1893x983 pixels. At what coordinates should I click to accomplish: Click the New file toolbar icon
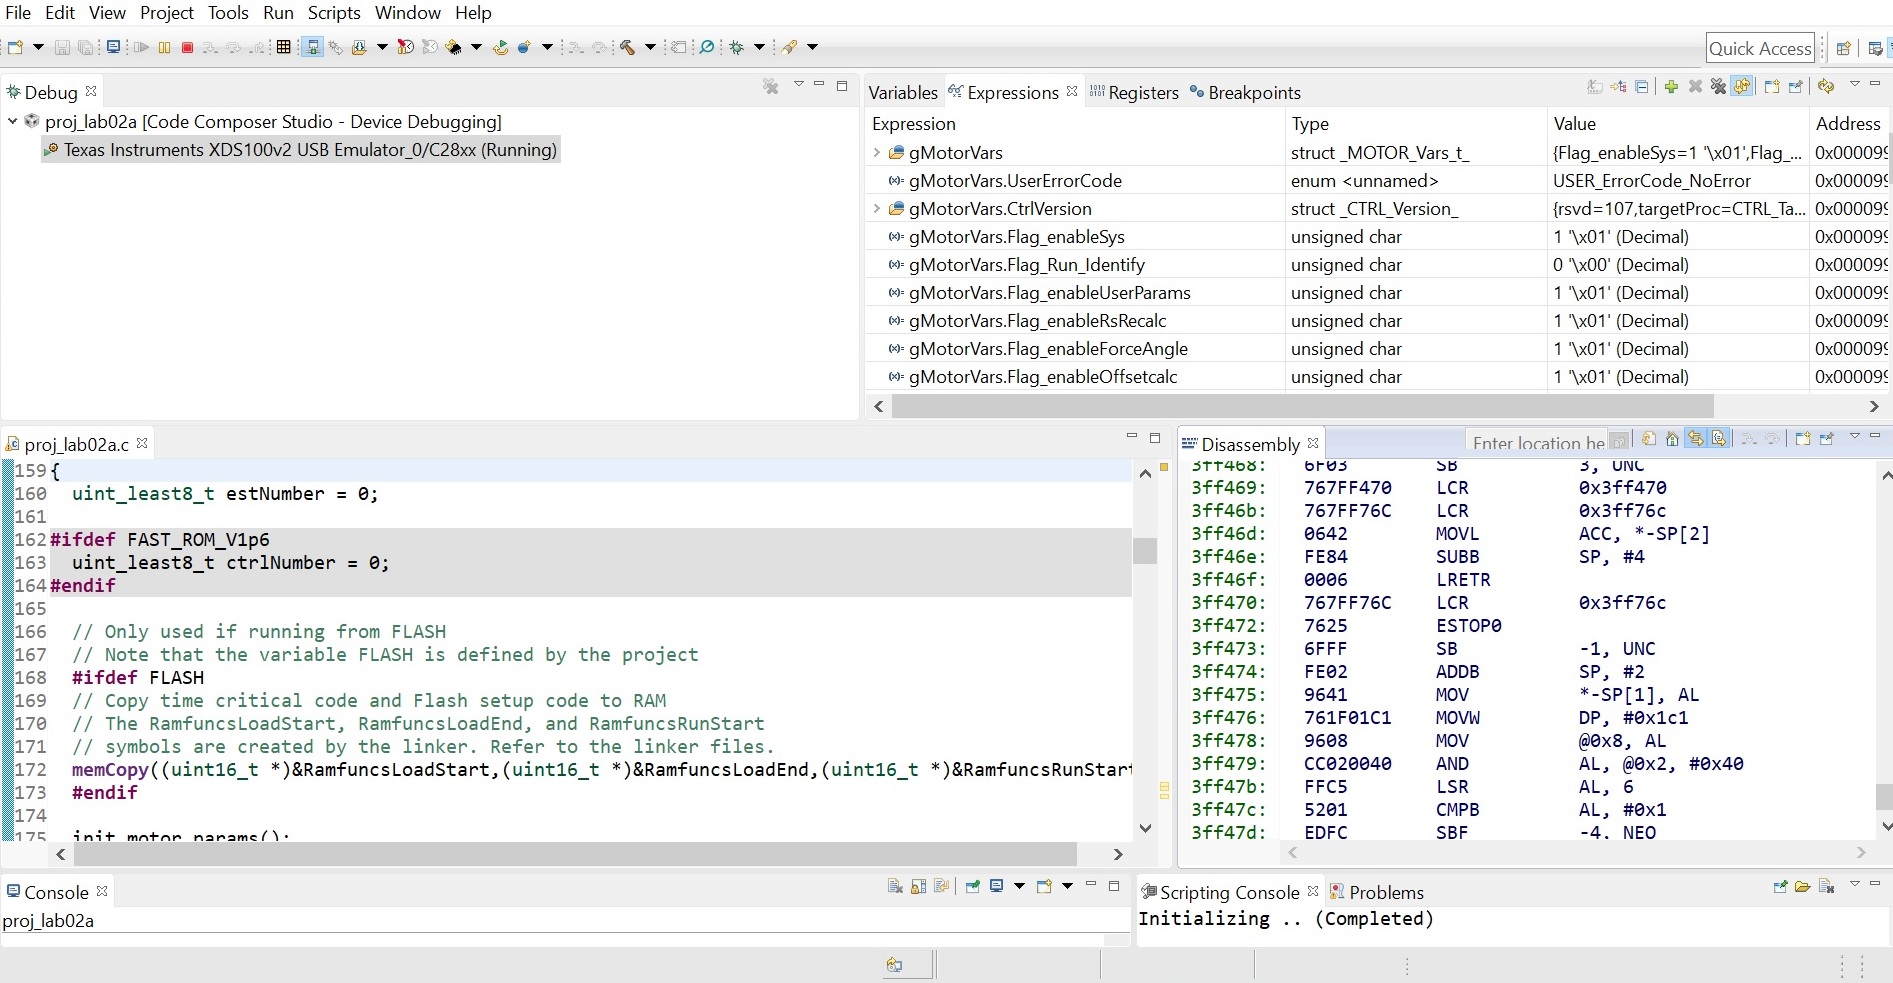pyautogui.click(x=15, y=47)
